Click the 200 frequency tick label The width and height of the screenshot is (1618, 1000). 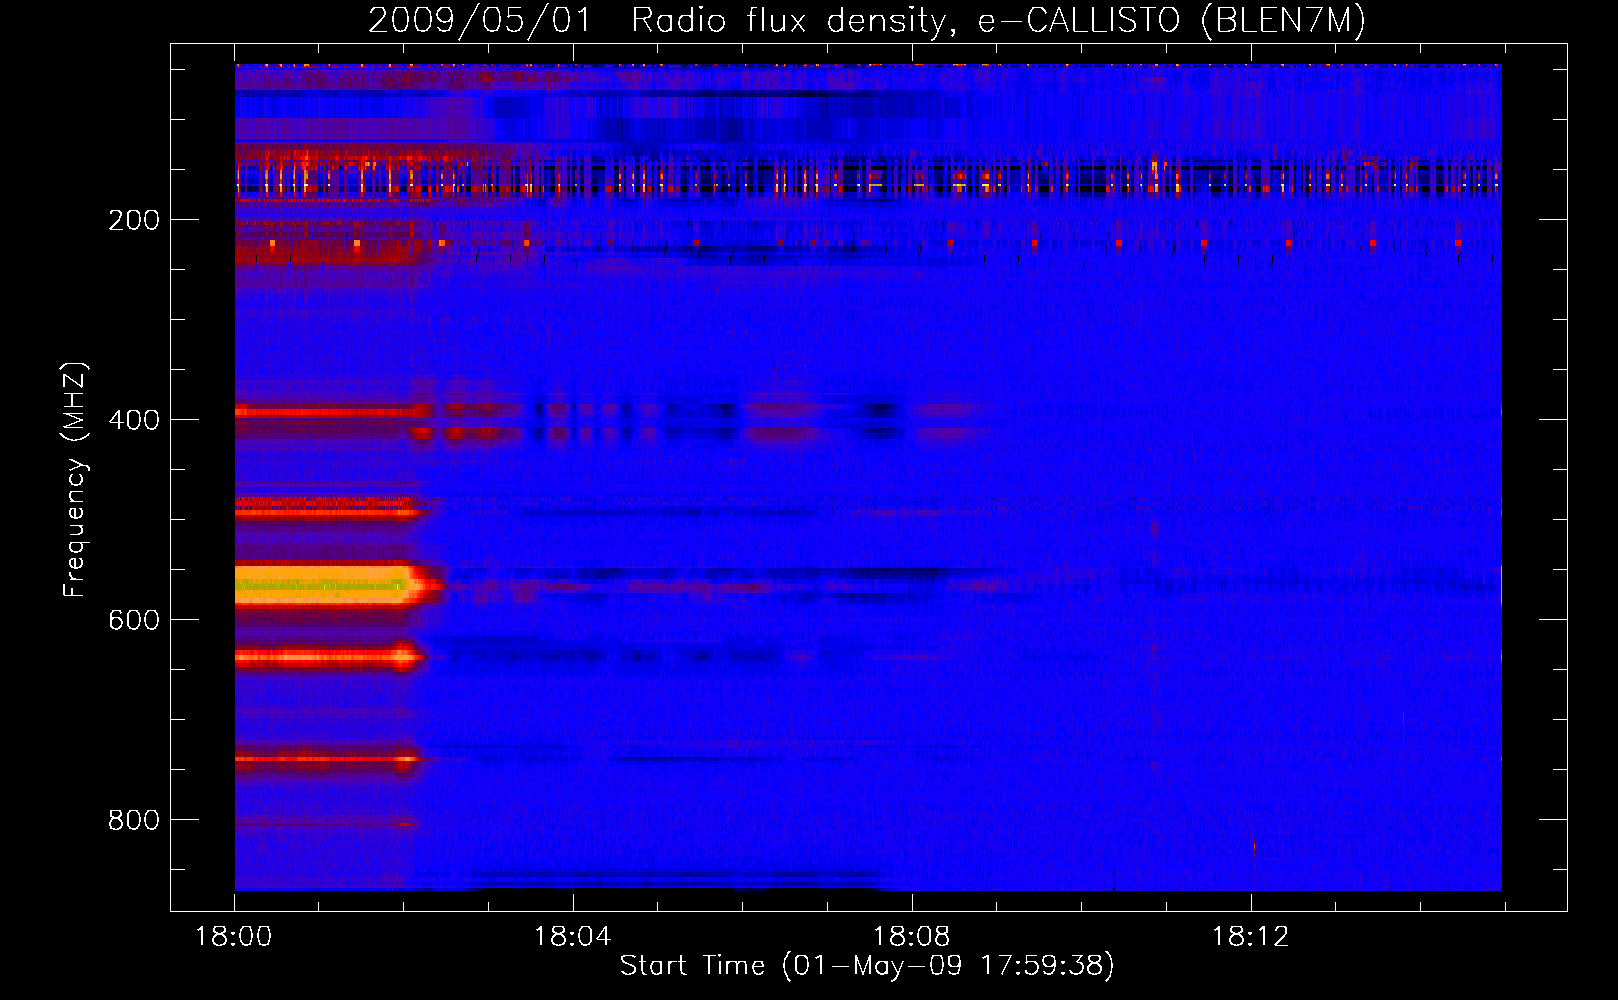[134, 220]
